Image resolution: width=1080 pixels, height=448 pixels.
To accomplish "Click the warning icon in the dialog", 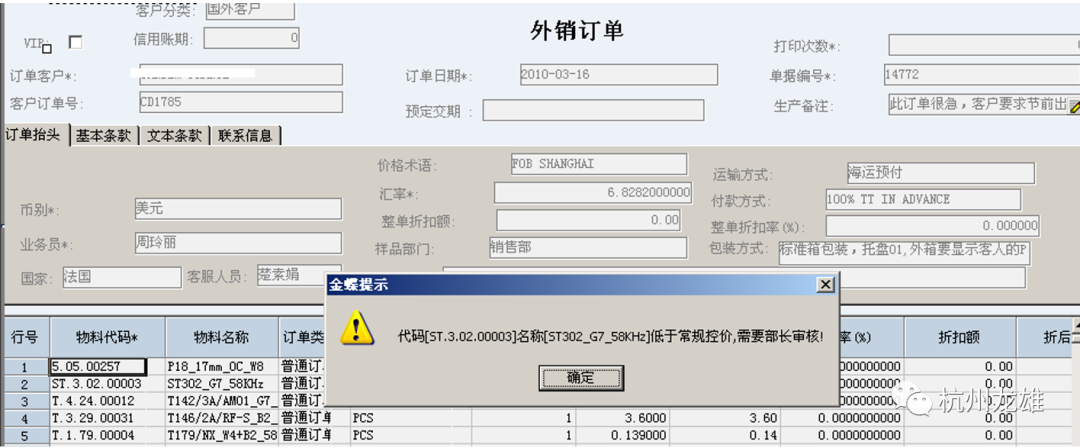I will click(x=357, y=329).
